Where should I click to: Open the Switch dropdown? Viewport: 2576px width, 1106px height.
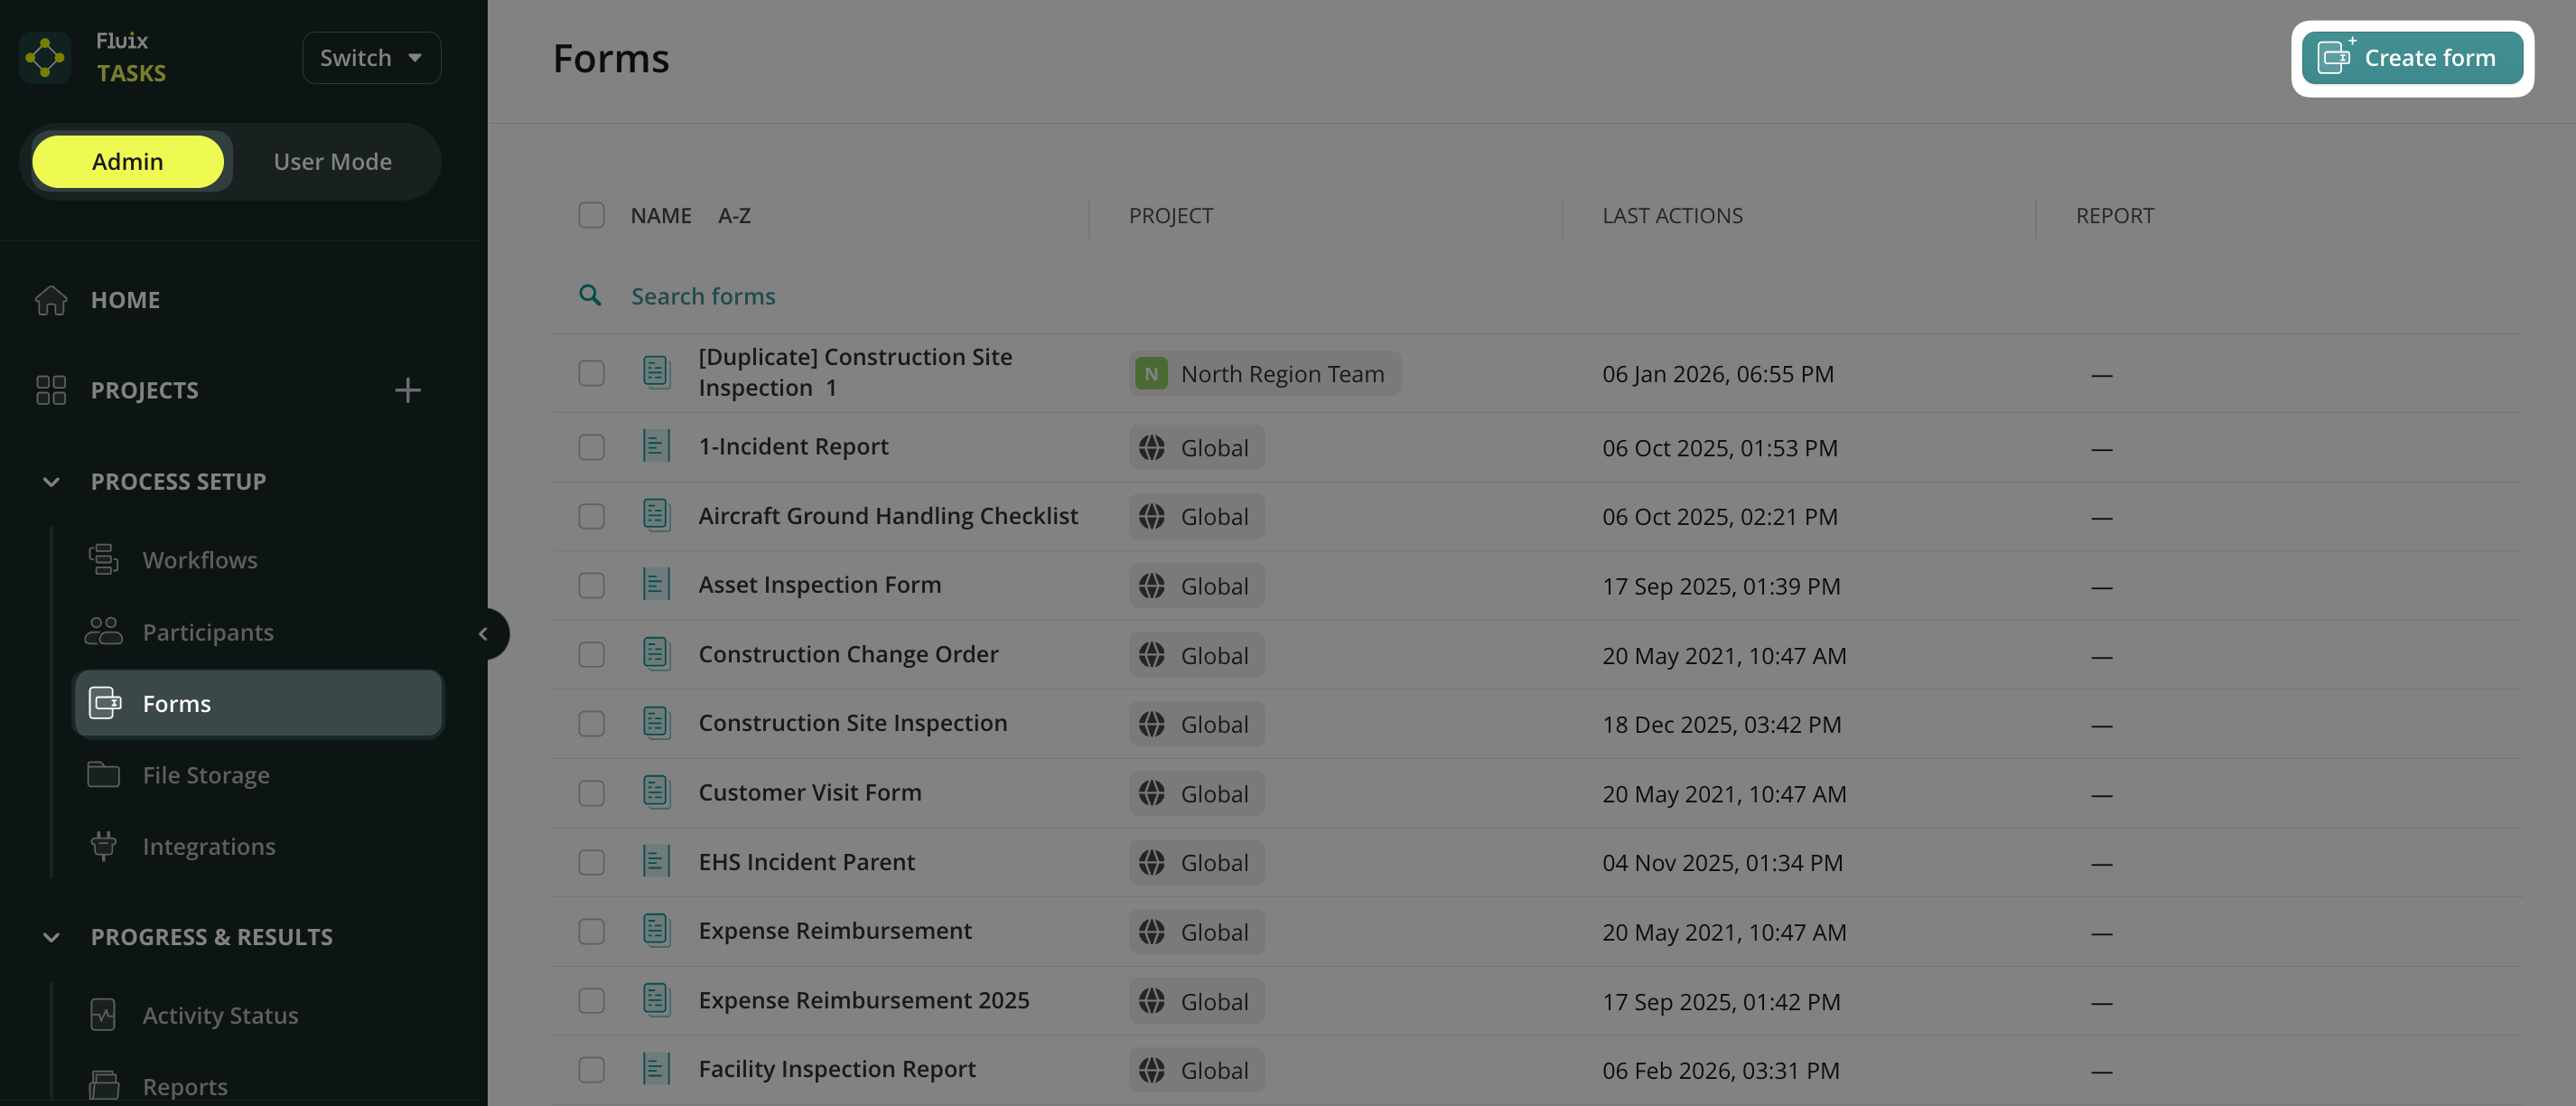click(371, 58)
